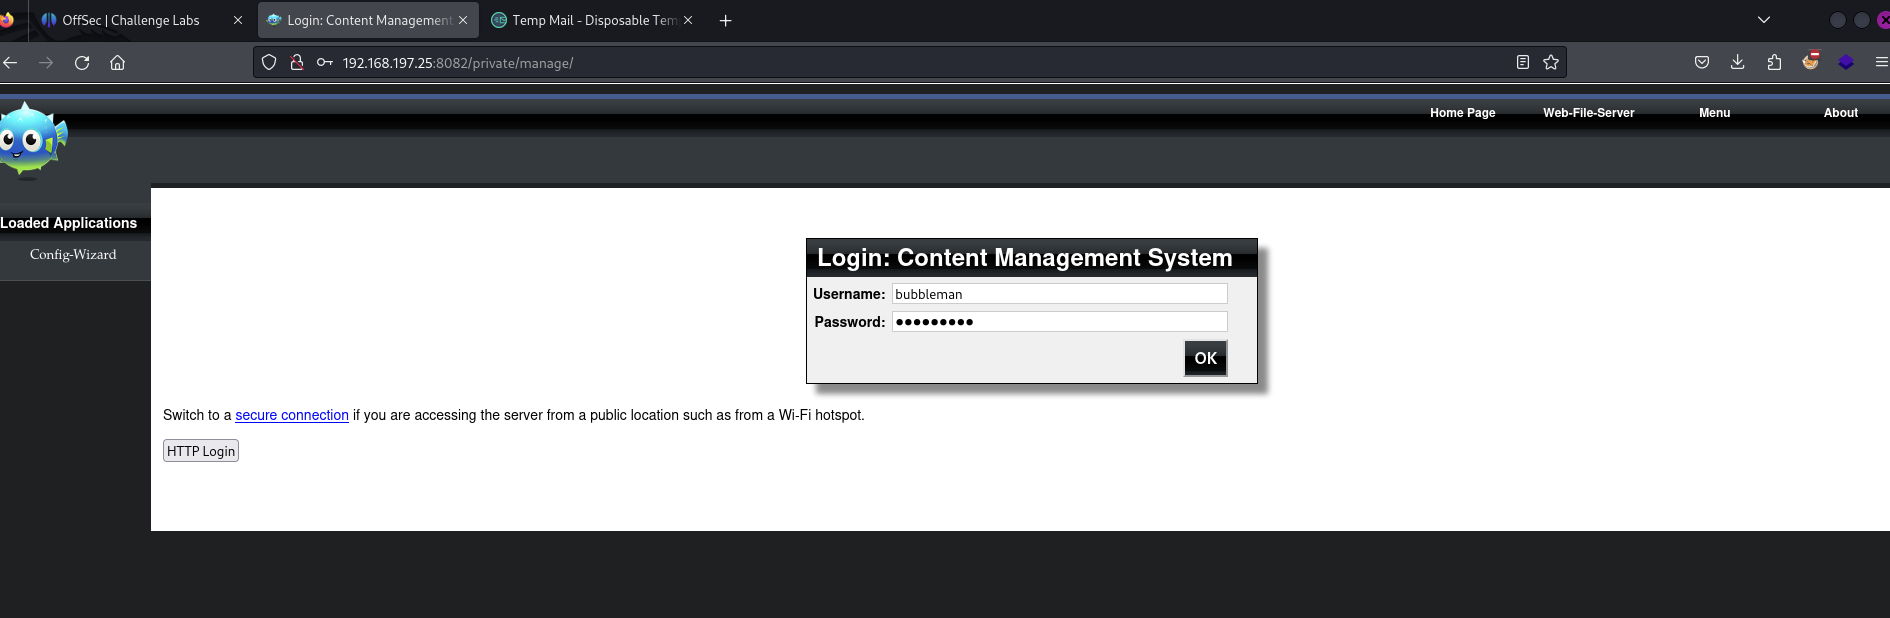Open the About navigation item
Viewport: 1890px width, 618px height.
[x=1840, y=113]
